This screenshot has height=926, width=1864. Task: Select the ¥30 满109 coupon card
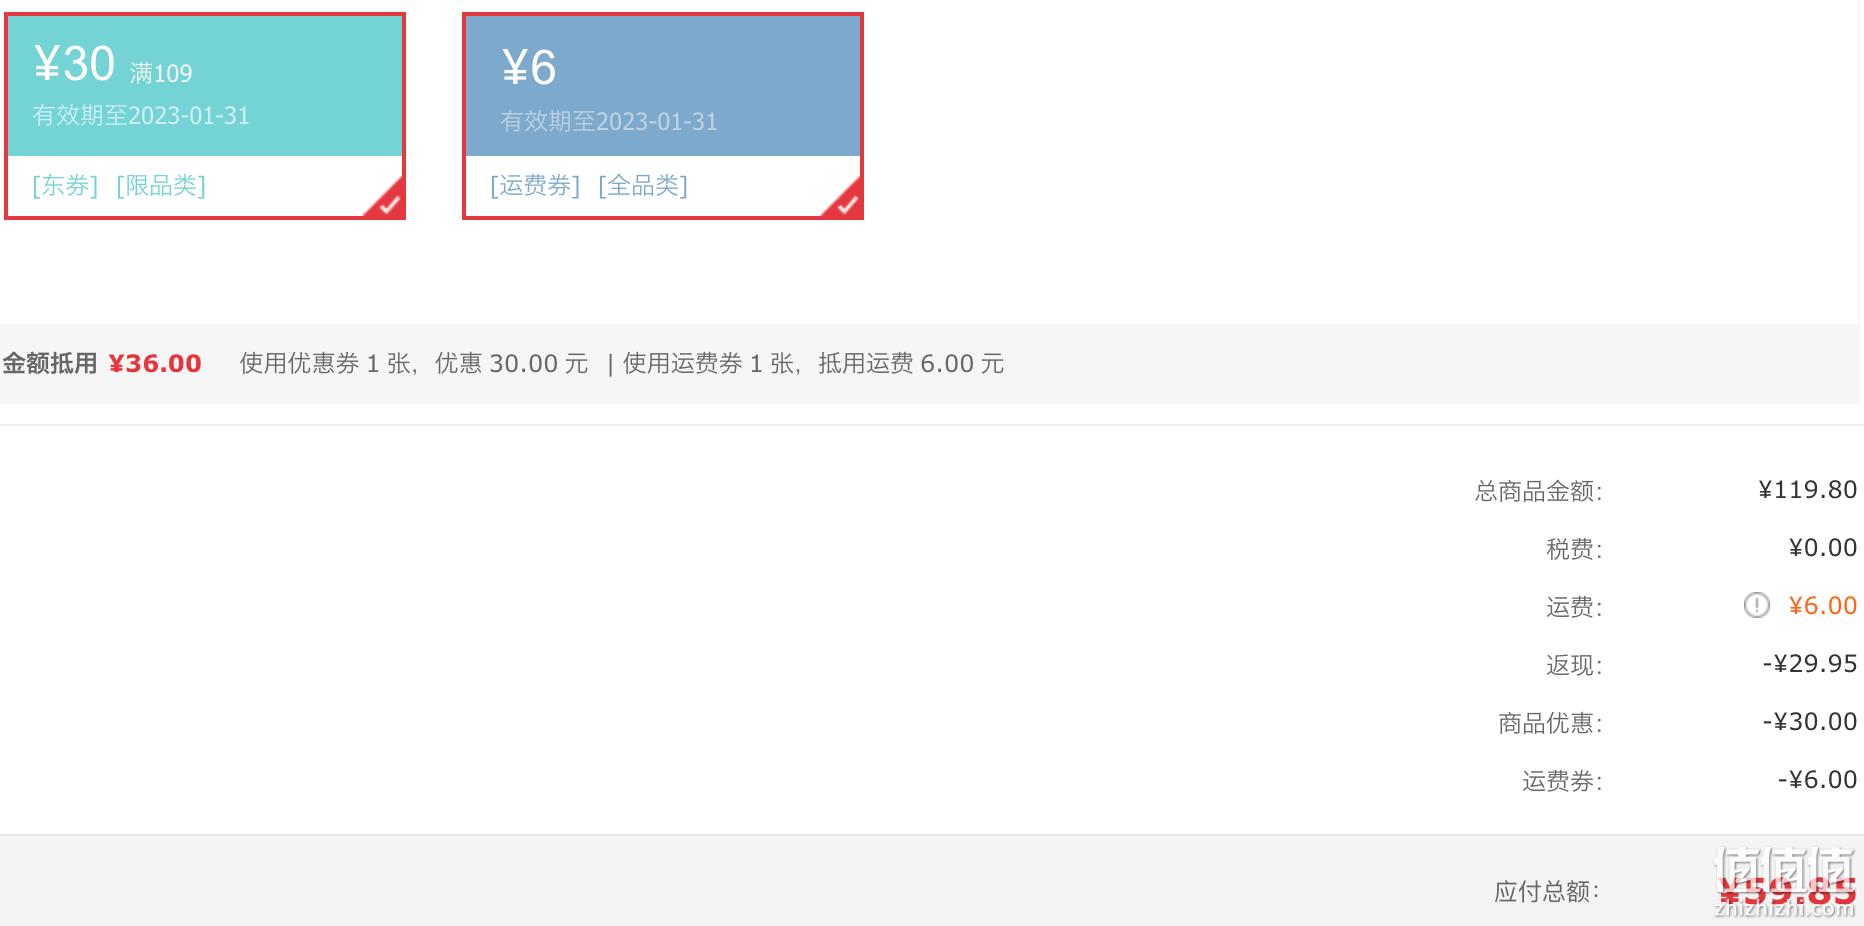pyautogui.click(x=205, y=116)
